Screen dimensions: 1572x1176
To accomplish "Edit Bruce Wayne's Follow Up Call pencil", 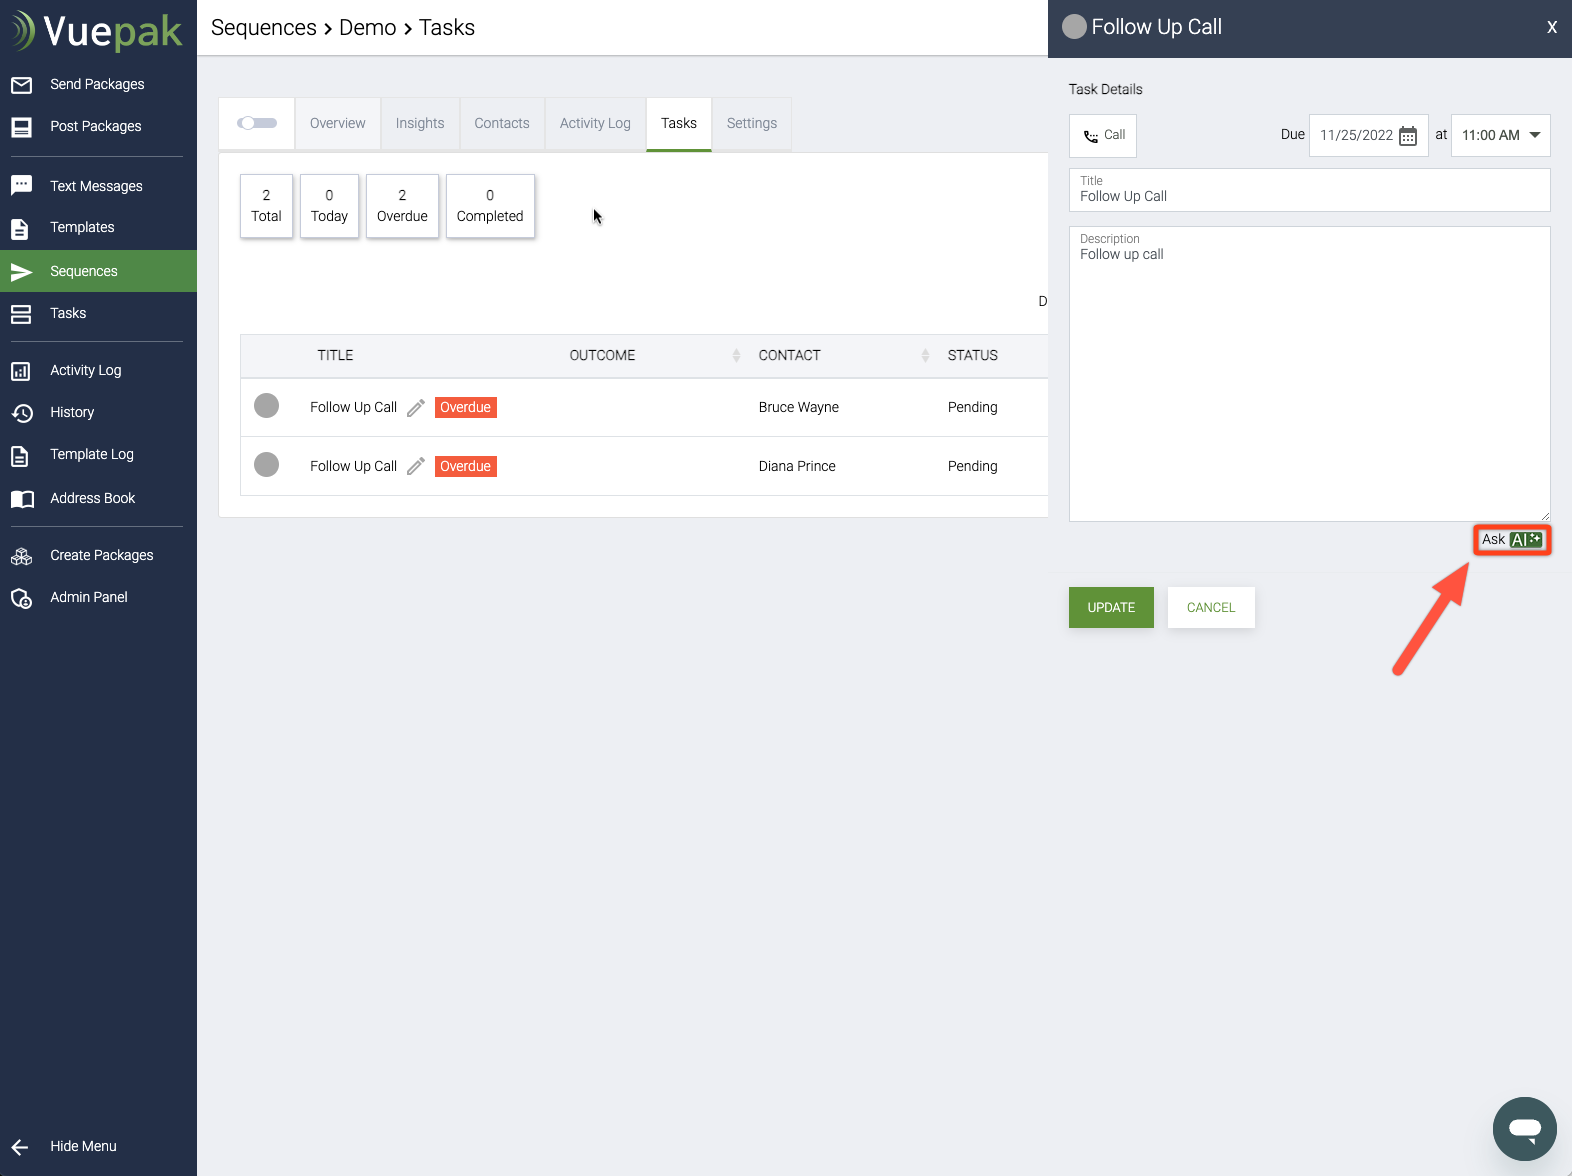I will coord(416,408).
